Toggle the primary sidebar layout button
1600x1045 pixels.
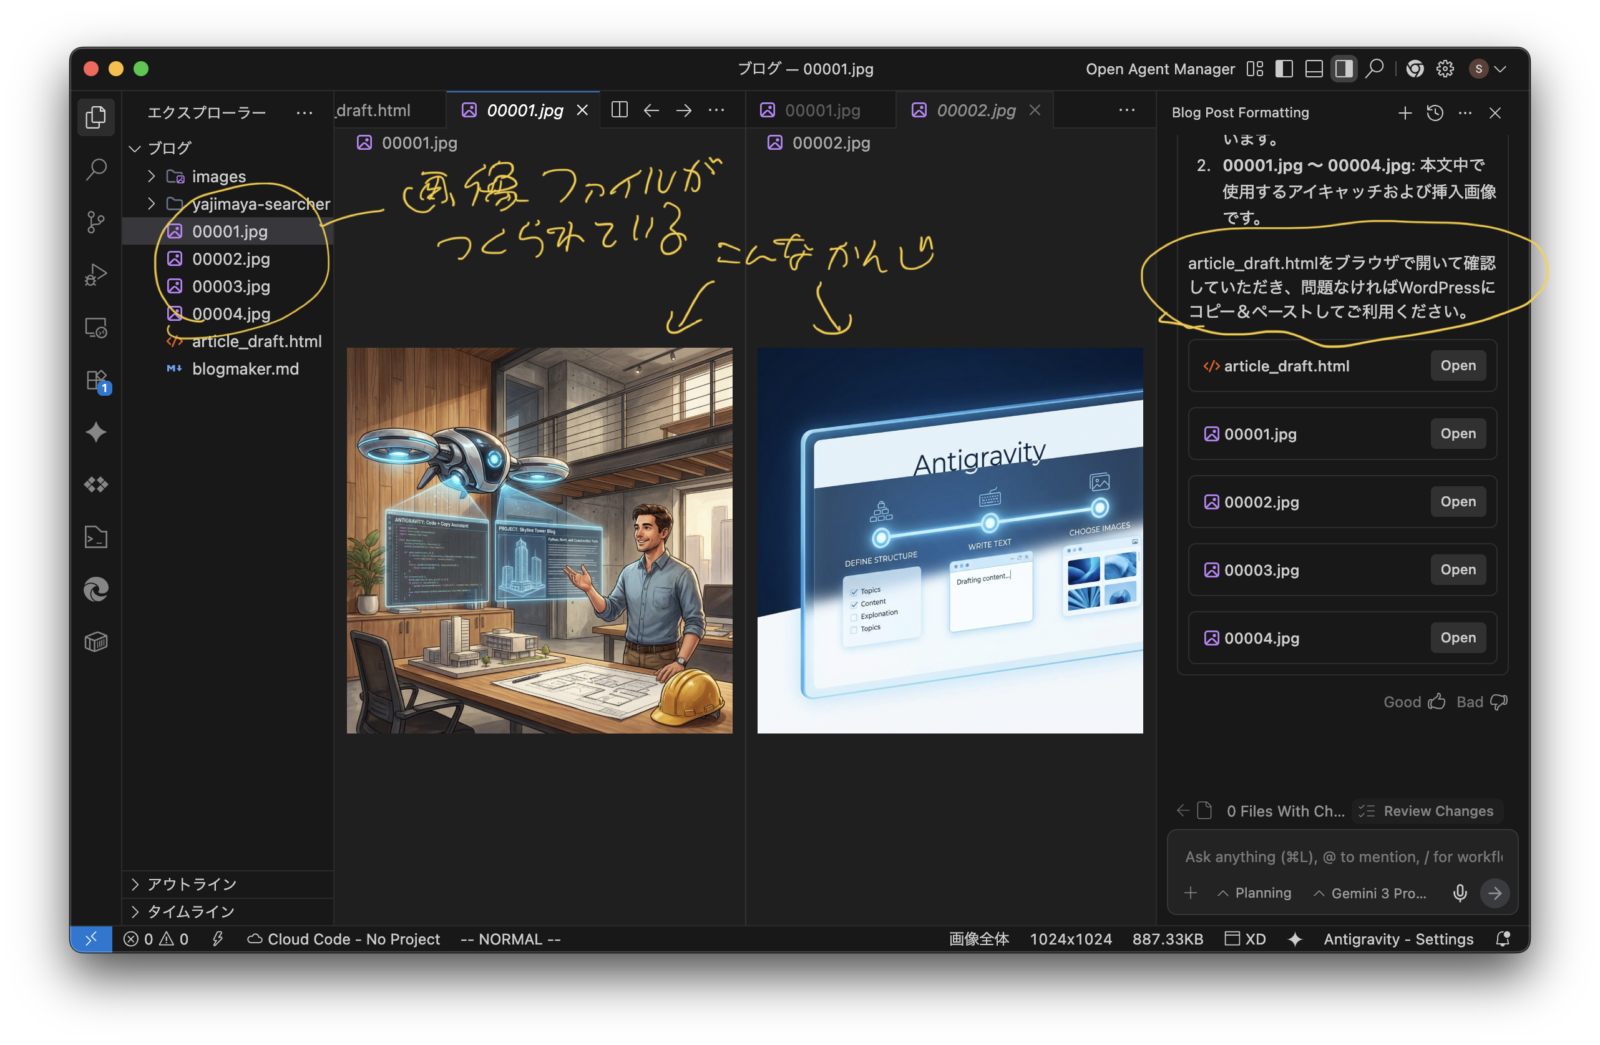(x=1285, y=69)
